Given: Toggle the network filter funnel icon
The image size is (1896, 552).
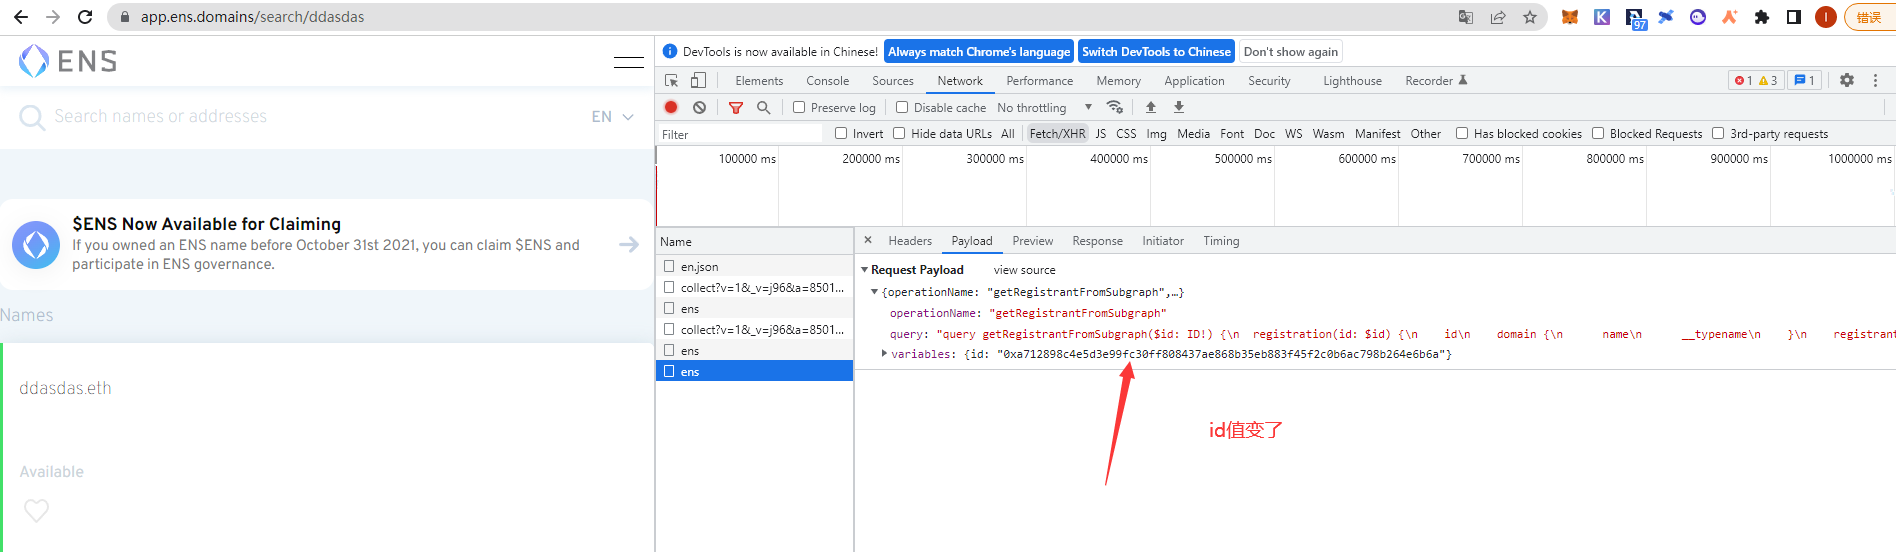Looking at the screenshot, I should 736,107.
